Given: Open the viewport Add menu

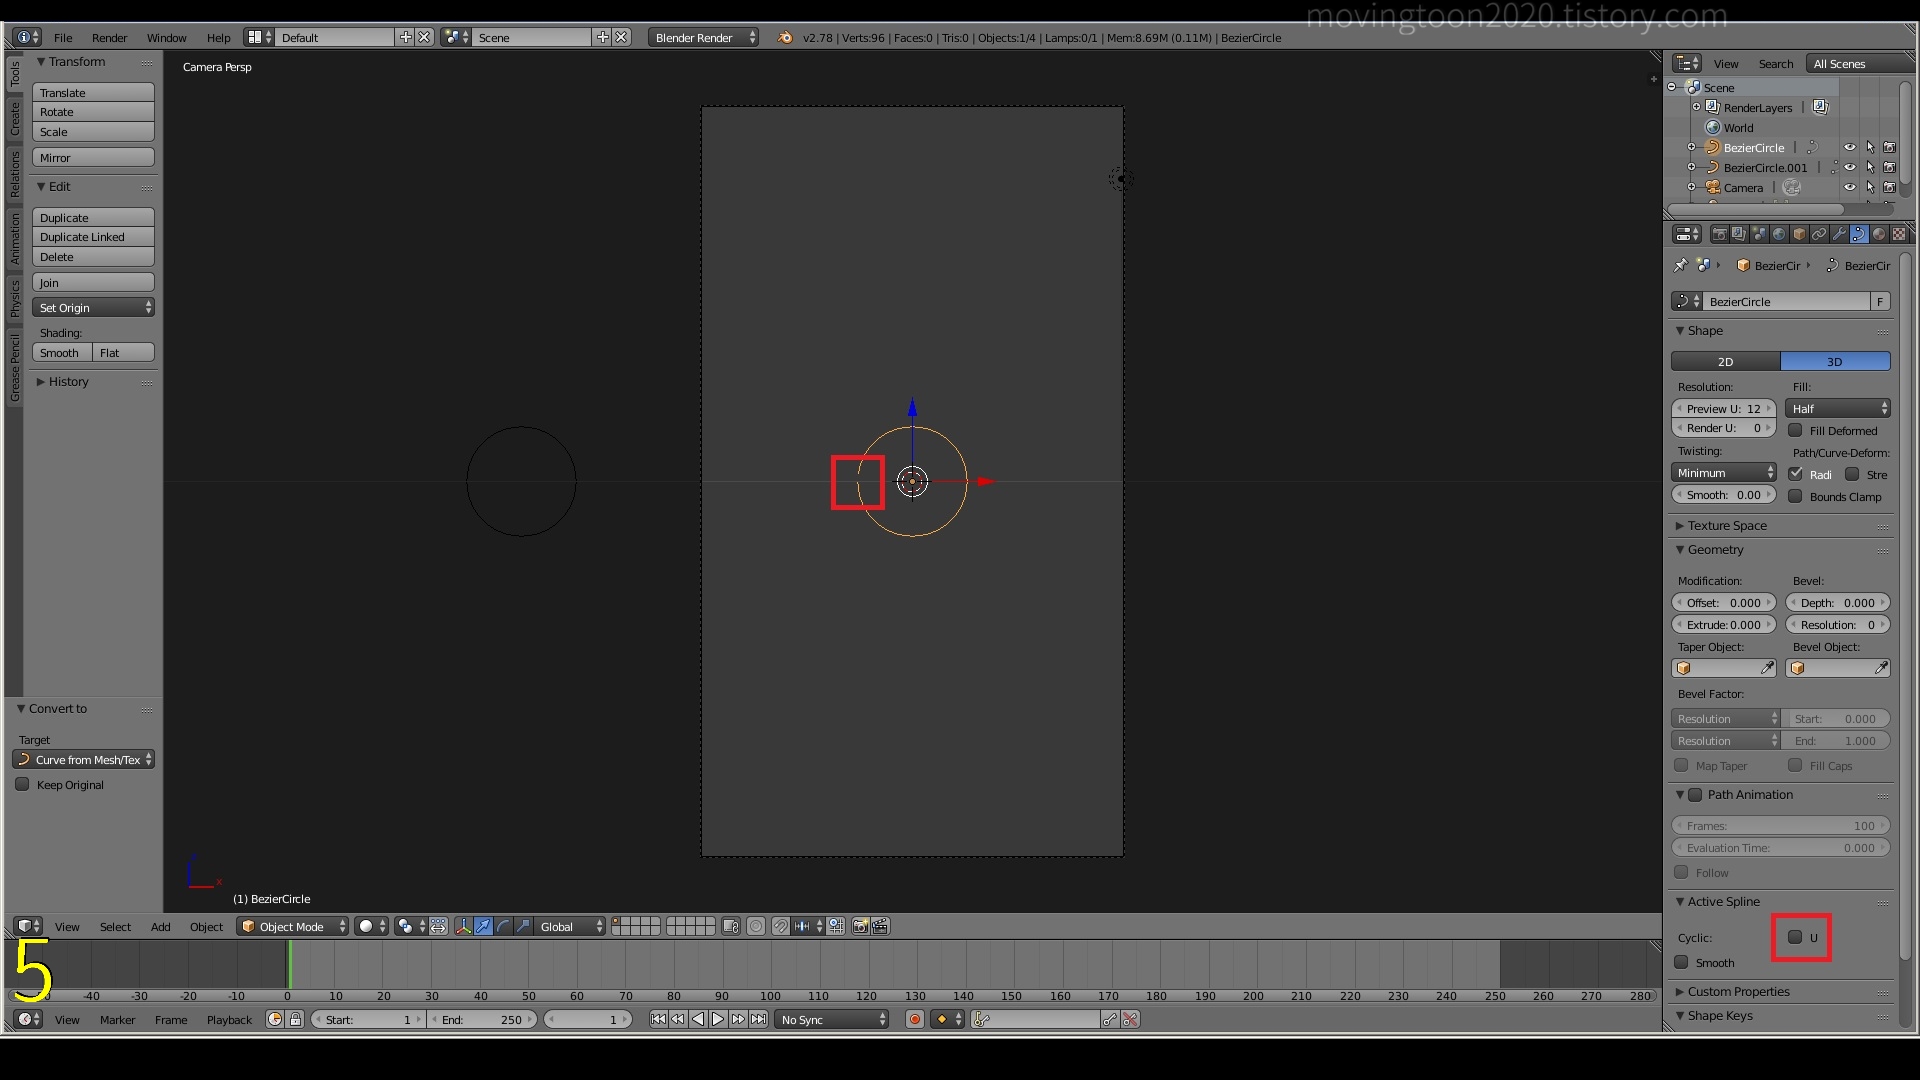Looking at the screenshot, I should click(x=160, y=927).
